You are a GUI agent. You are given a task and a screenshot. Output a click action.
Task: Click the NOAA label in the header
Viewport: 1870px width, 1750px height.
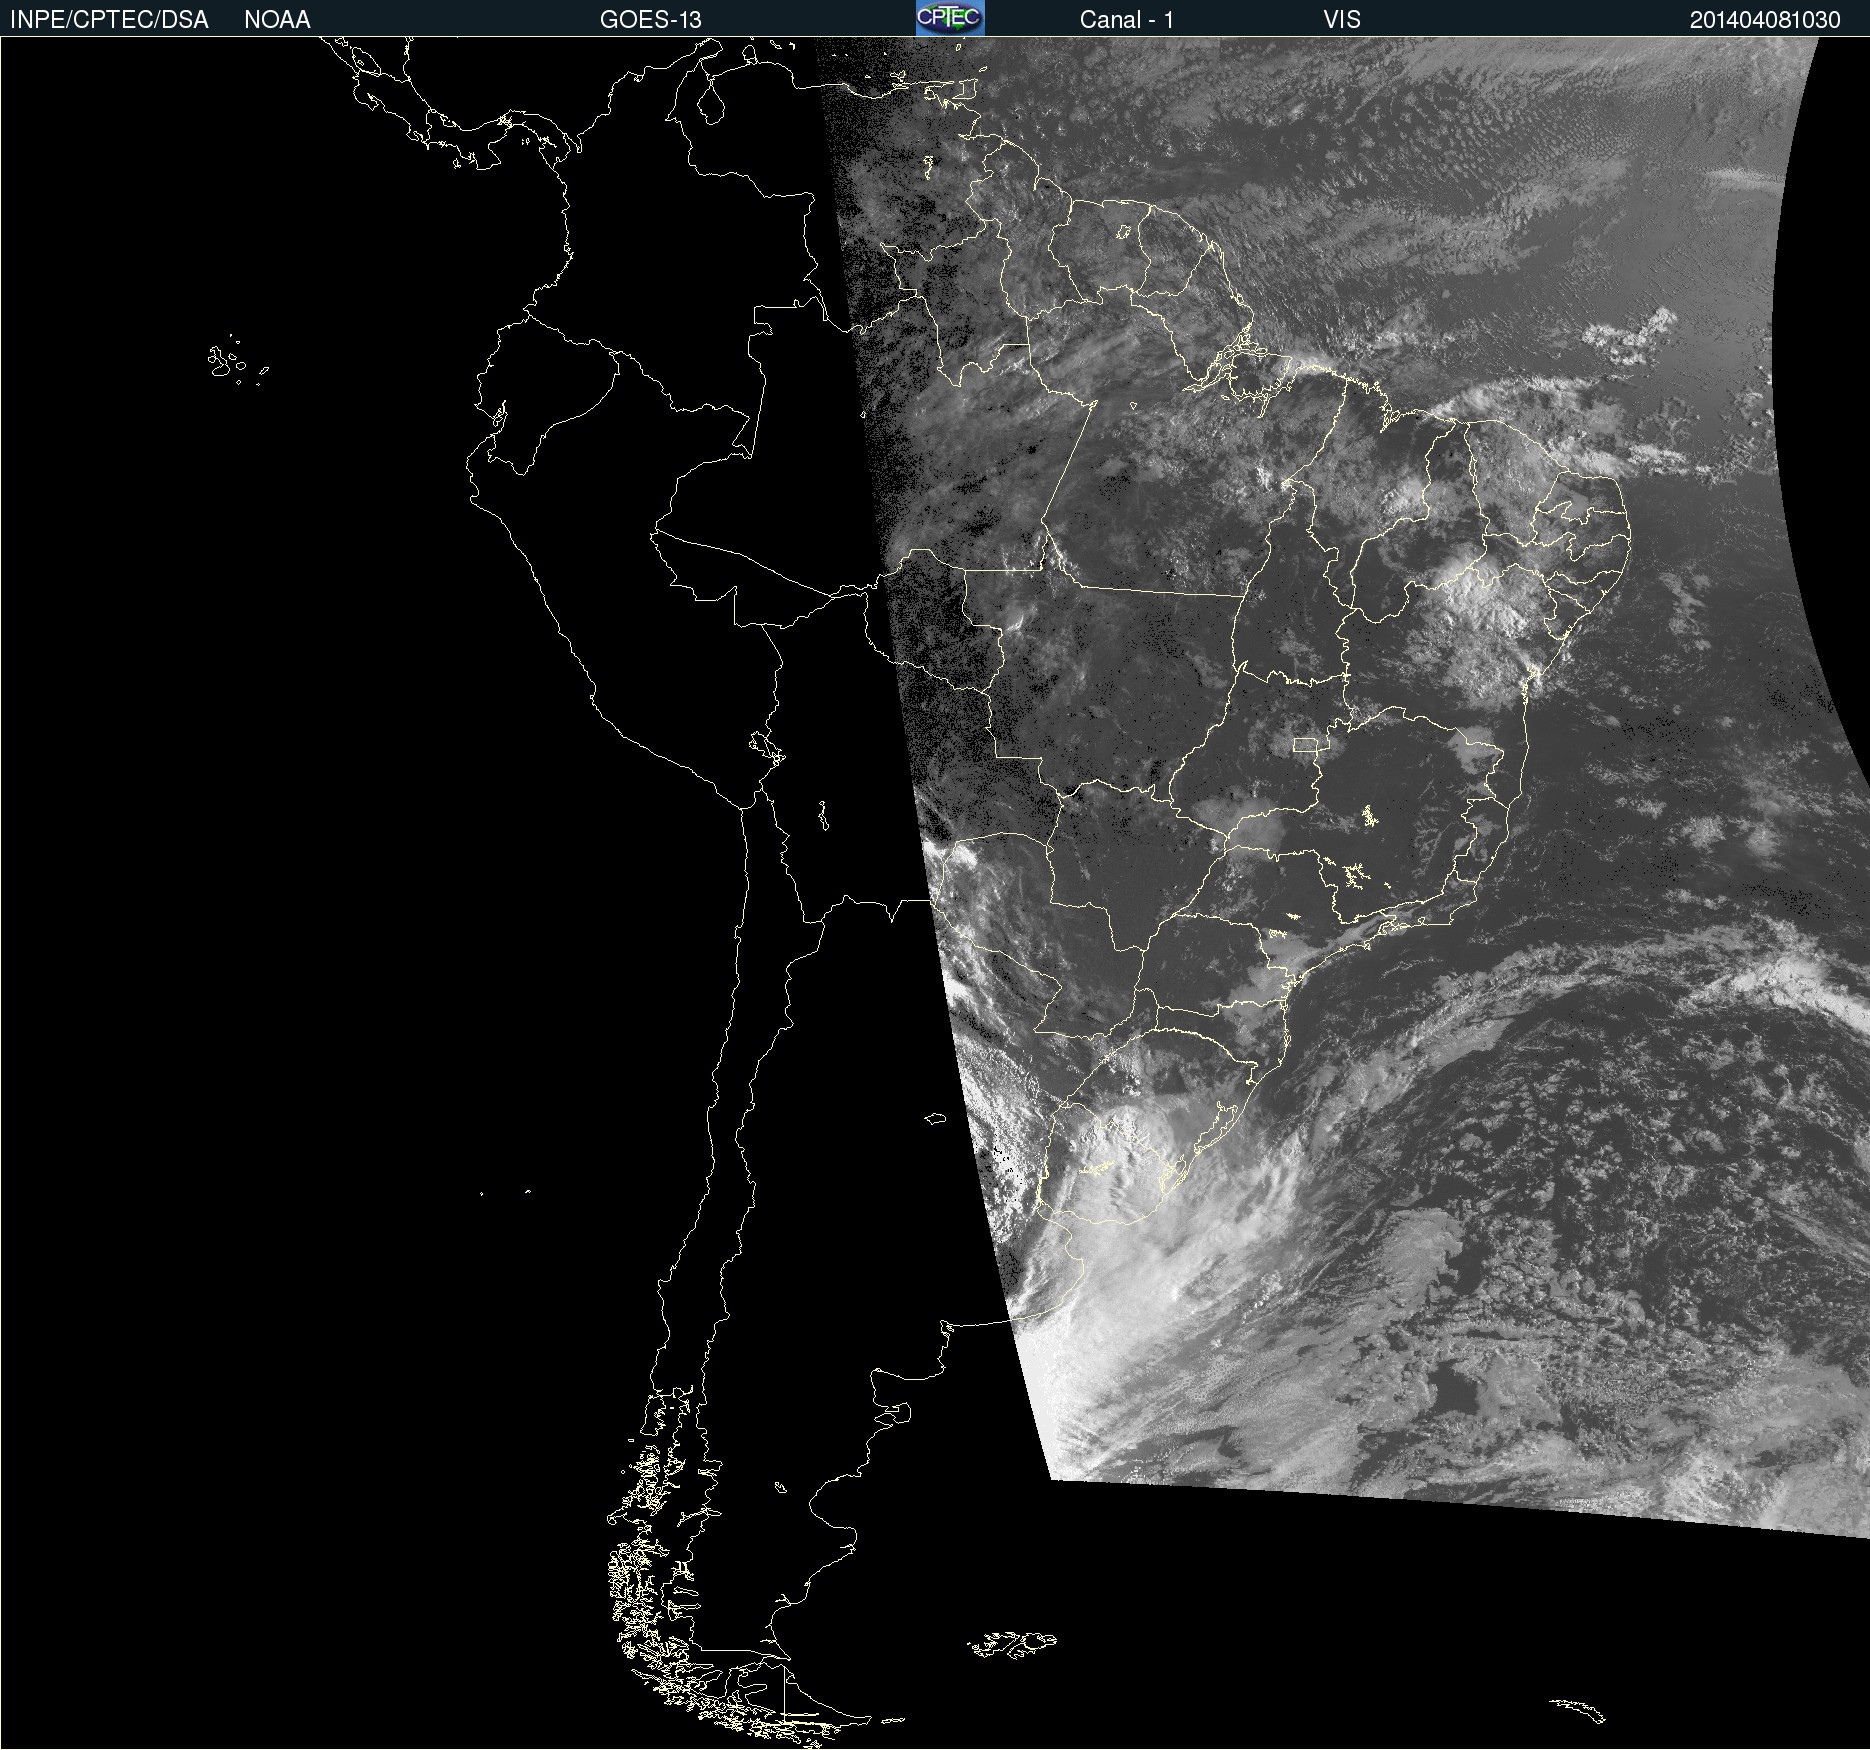point(277,20)
